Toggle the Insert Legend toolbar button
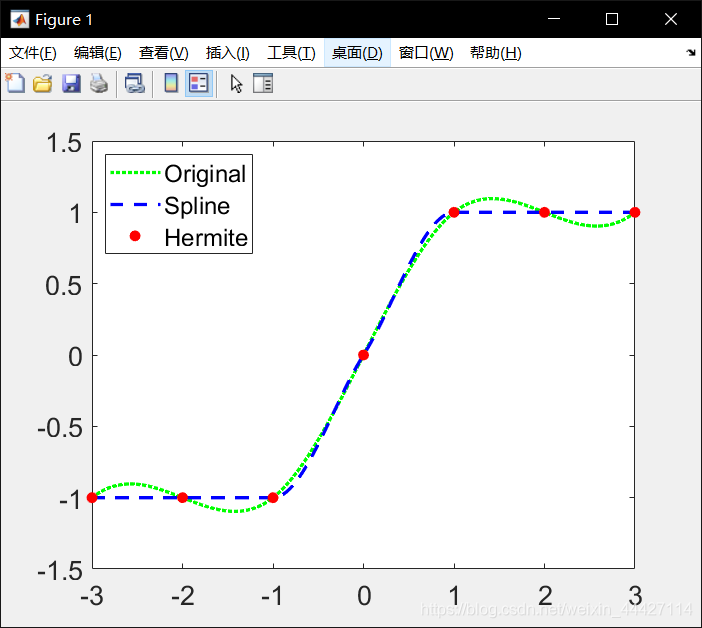This screenshot has width=702, height=628. (x=199, y=84)
